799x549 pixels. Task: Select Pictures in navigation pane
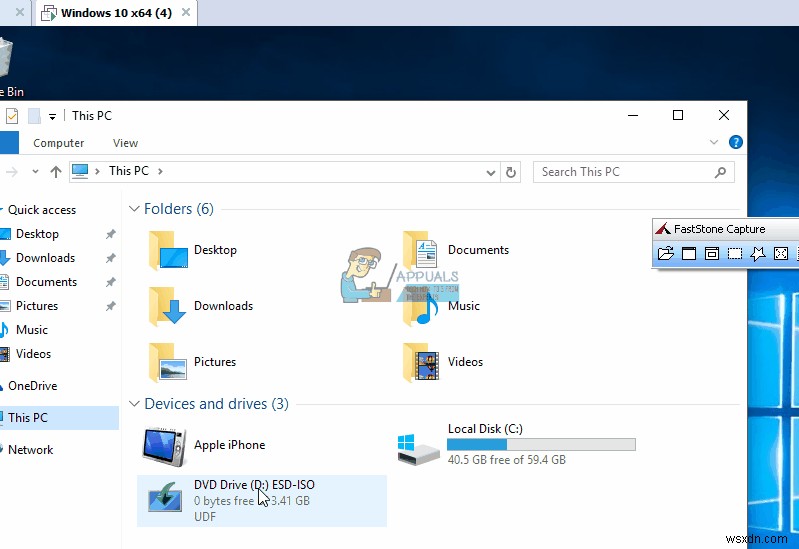click(x=37, y=306)
